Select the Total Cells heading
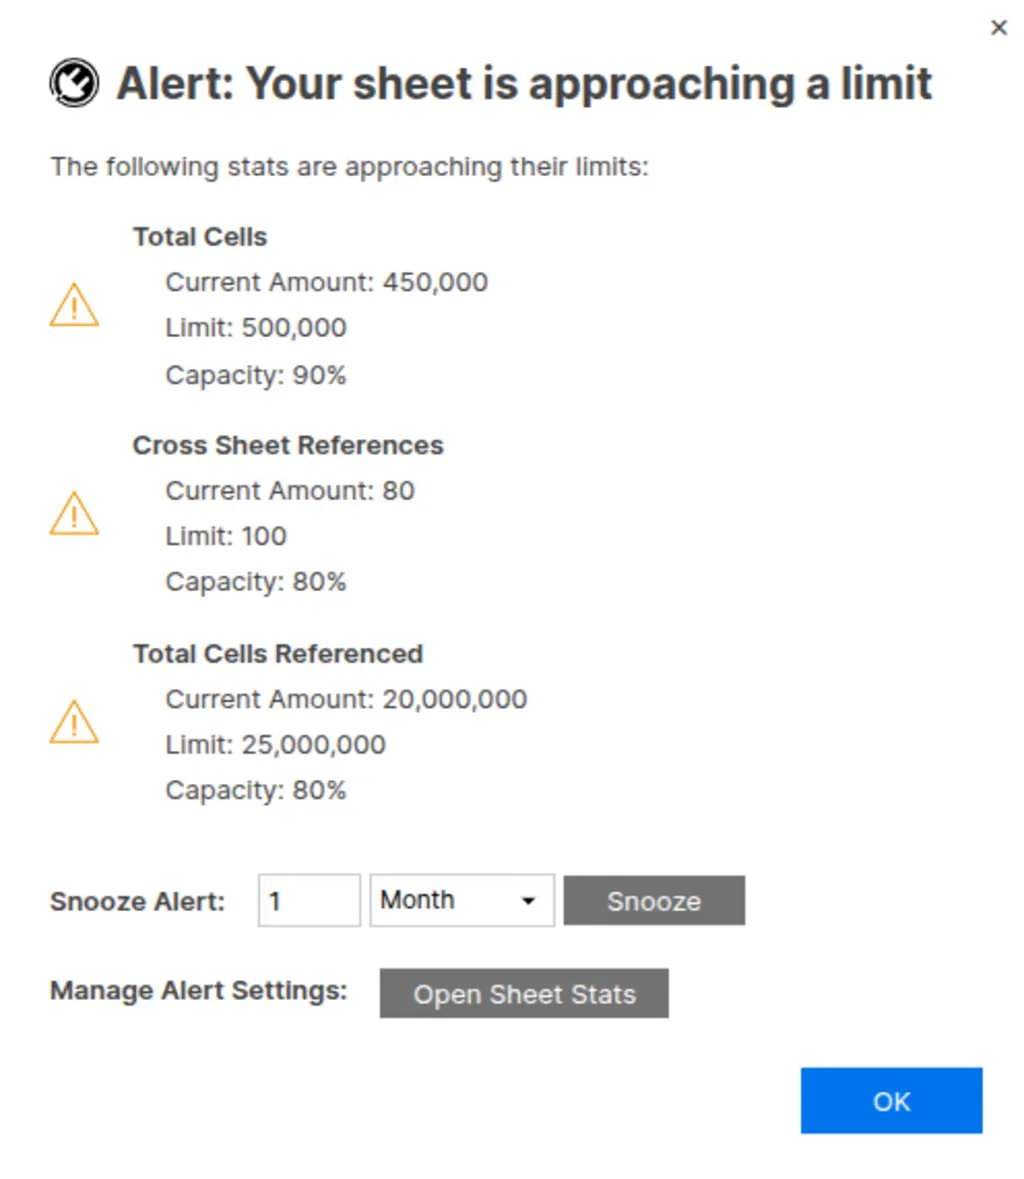Image resolution: width=1024 pixels, height=1179 pixels. [x=200, y=237]
